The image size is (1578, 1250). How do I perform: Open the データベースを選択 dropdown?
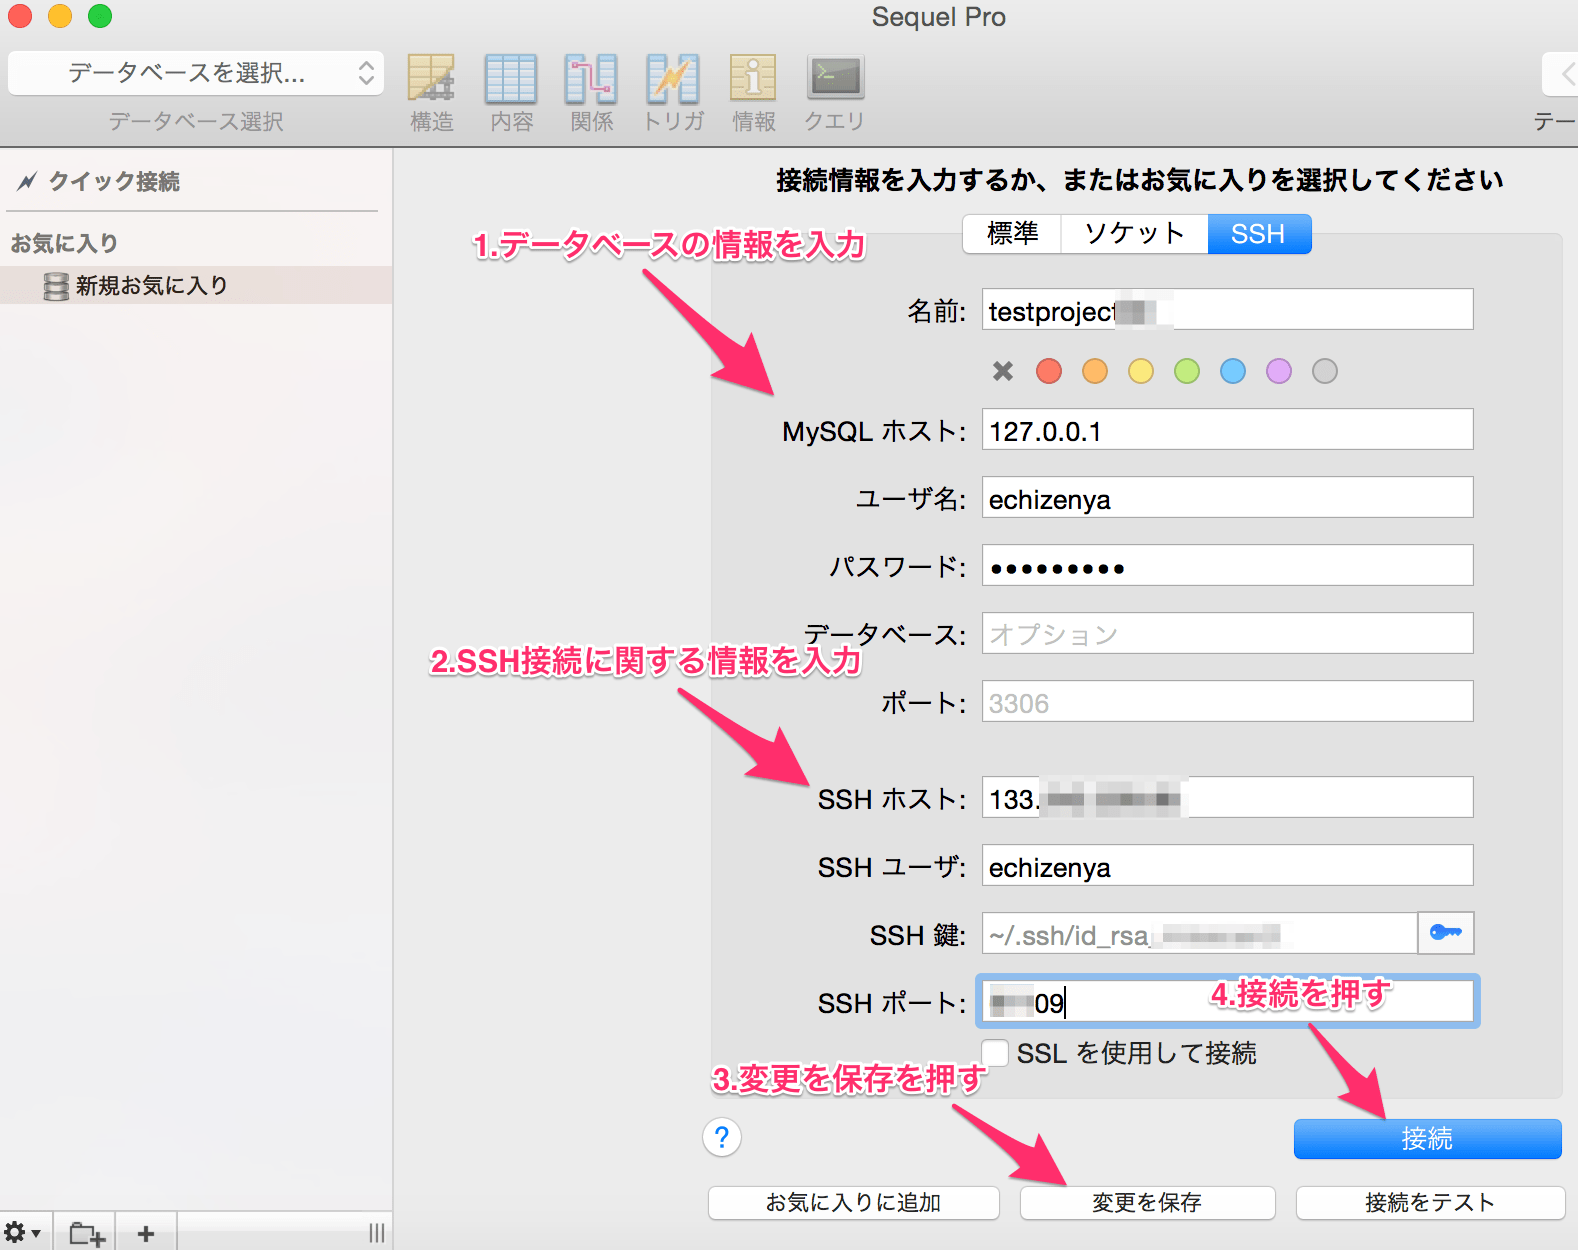coord(196,73)
